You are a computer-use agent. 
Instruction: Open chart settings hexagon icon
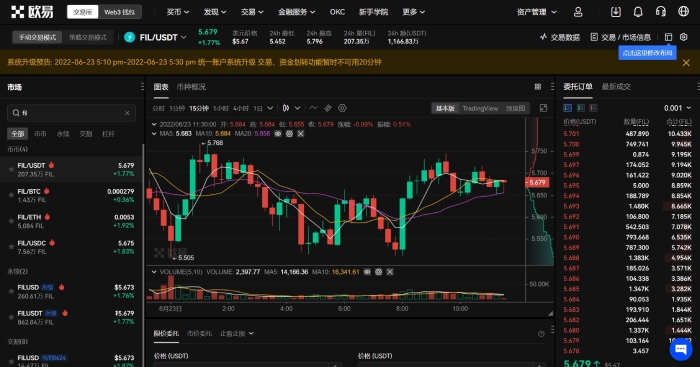pyautogui.click(x=342, y=108)
